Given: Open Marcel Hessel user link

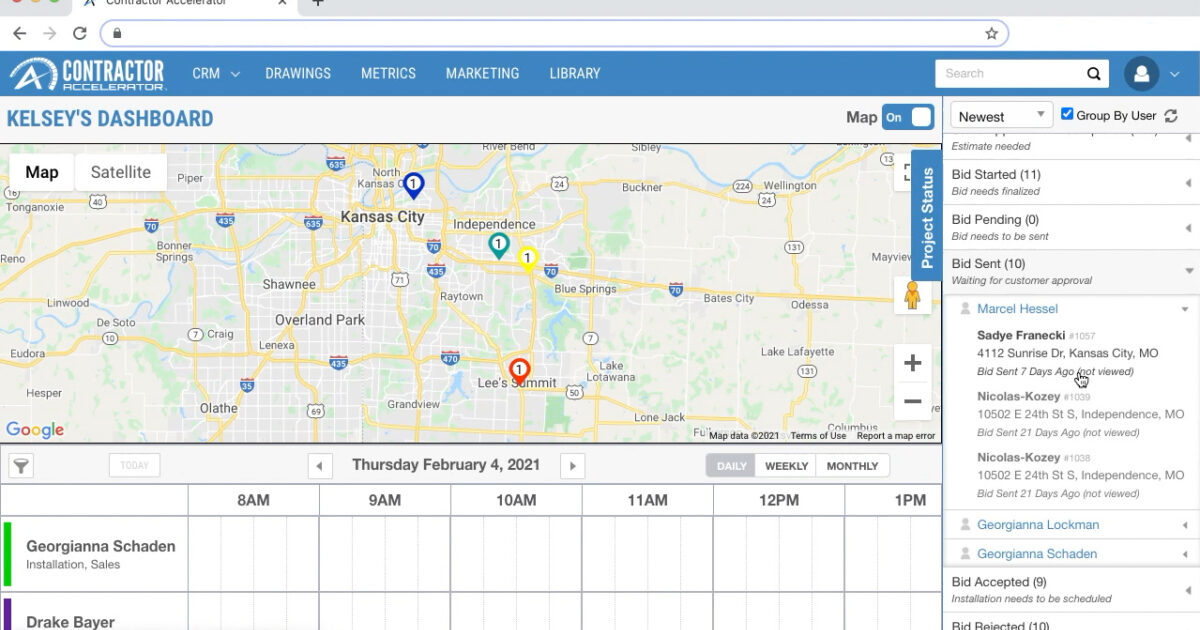Looking at the screenshot, I should click(1017, 309).
